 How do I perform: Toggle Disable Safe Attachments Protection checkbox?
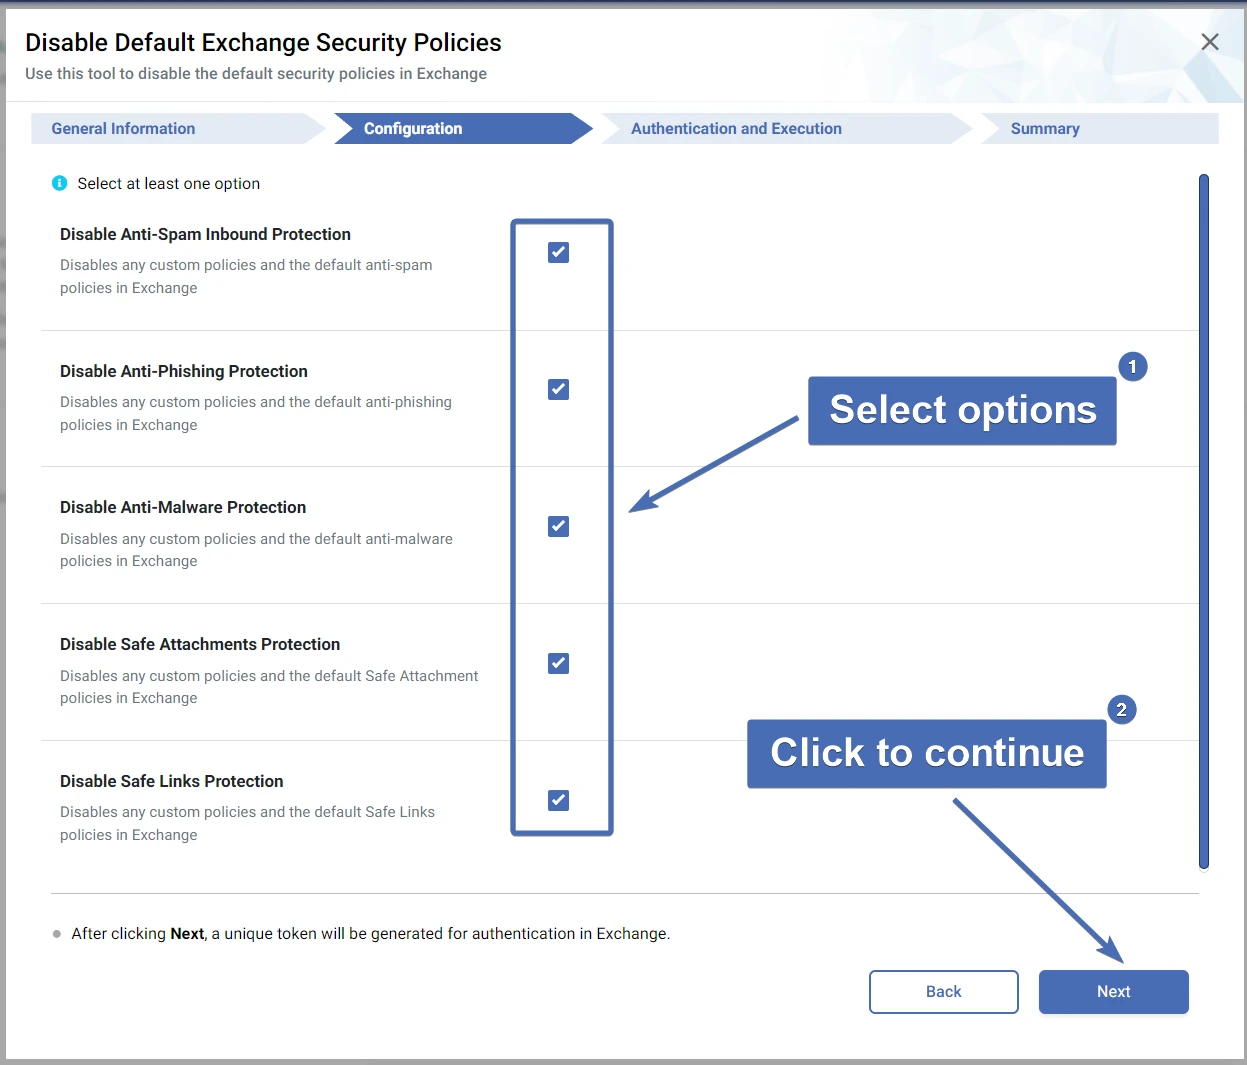tap(558, 664)
